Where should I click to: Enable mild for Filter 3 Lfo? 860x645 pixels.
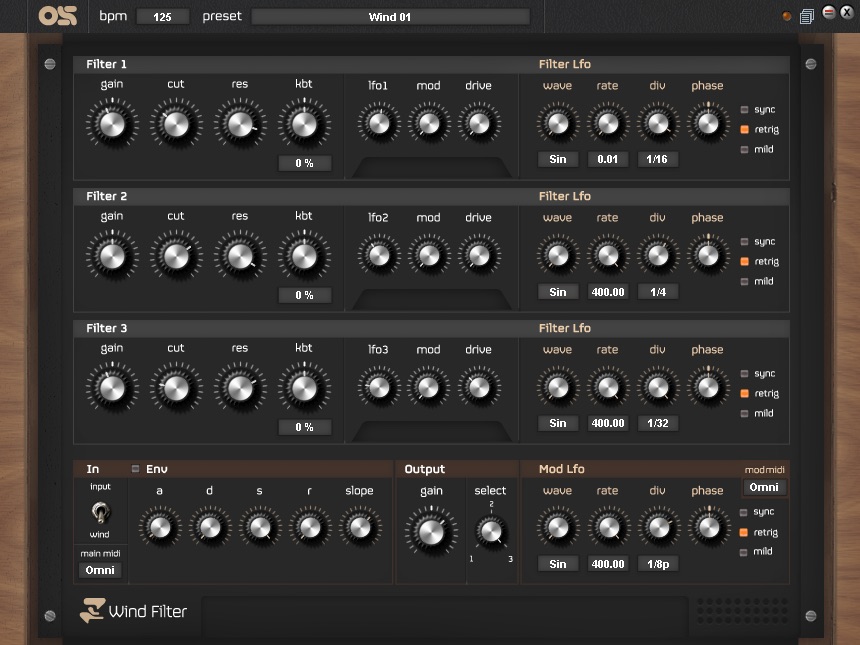744,413
